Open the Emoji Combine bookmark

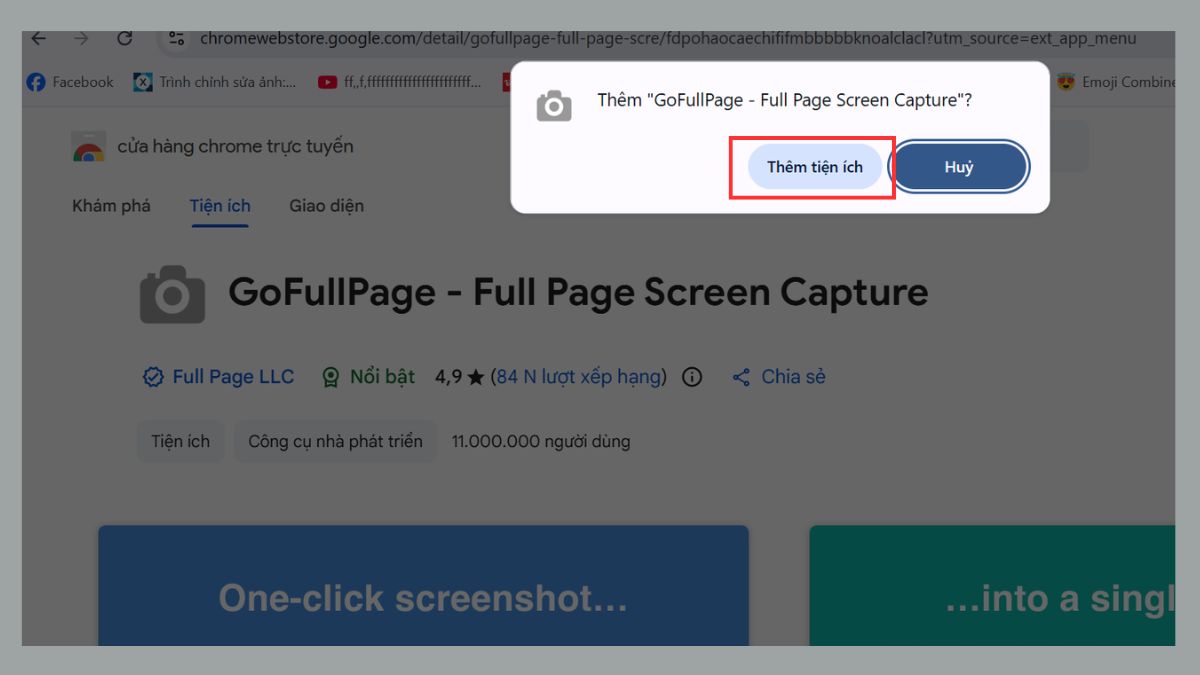(1115, 82)
